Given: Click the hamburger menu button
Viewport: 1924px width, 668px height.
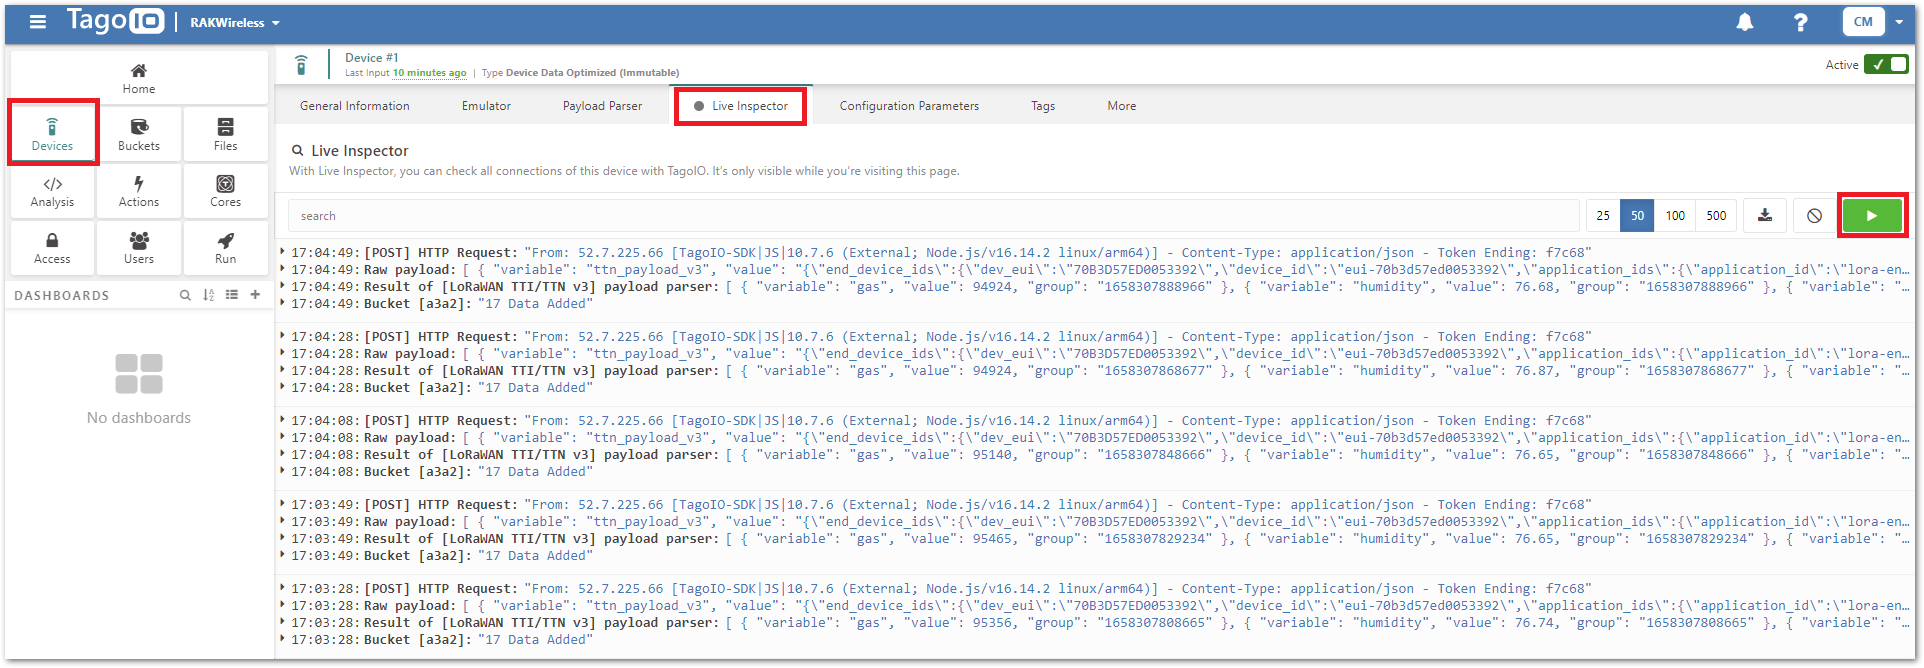Looking at the screenshot, I should [x=38, y=22].
